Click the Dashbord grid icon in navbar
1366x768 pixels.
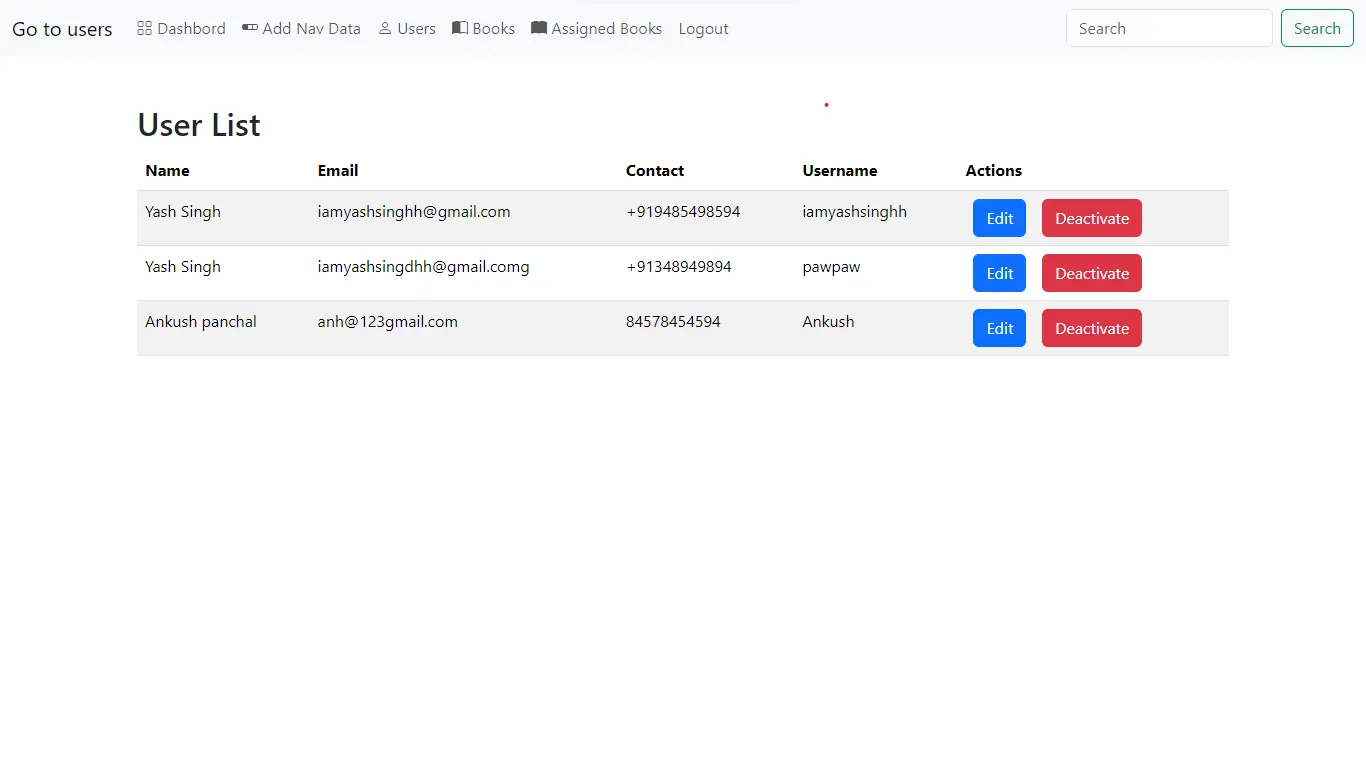pyautogui.click(x=144, y=28)
